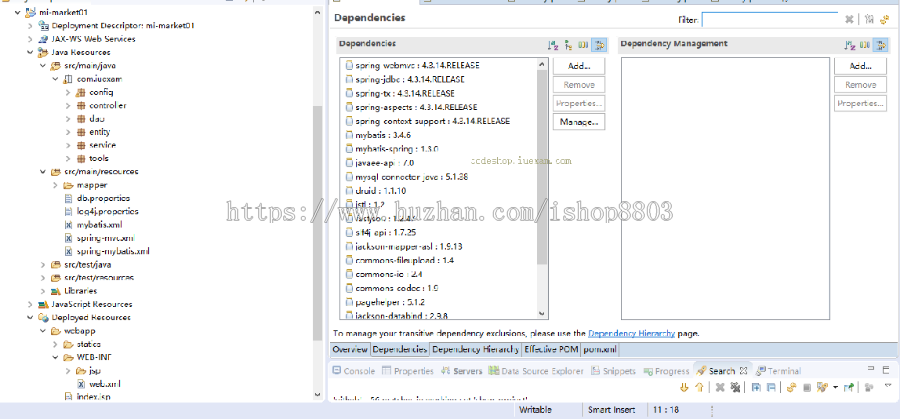Click the orange refresh icon at top right

point(885,20)
